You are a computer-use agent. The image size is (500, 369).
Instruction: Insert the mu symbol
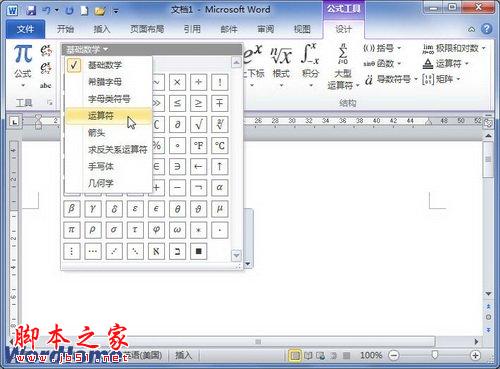(220, 209)
